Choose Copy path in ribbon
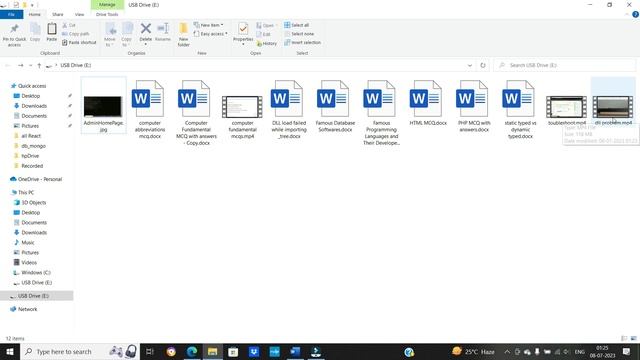Viewport: 640px width, 360px height. click(x=76, y=34)
